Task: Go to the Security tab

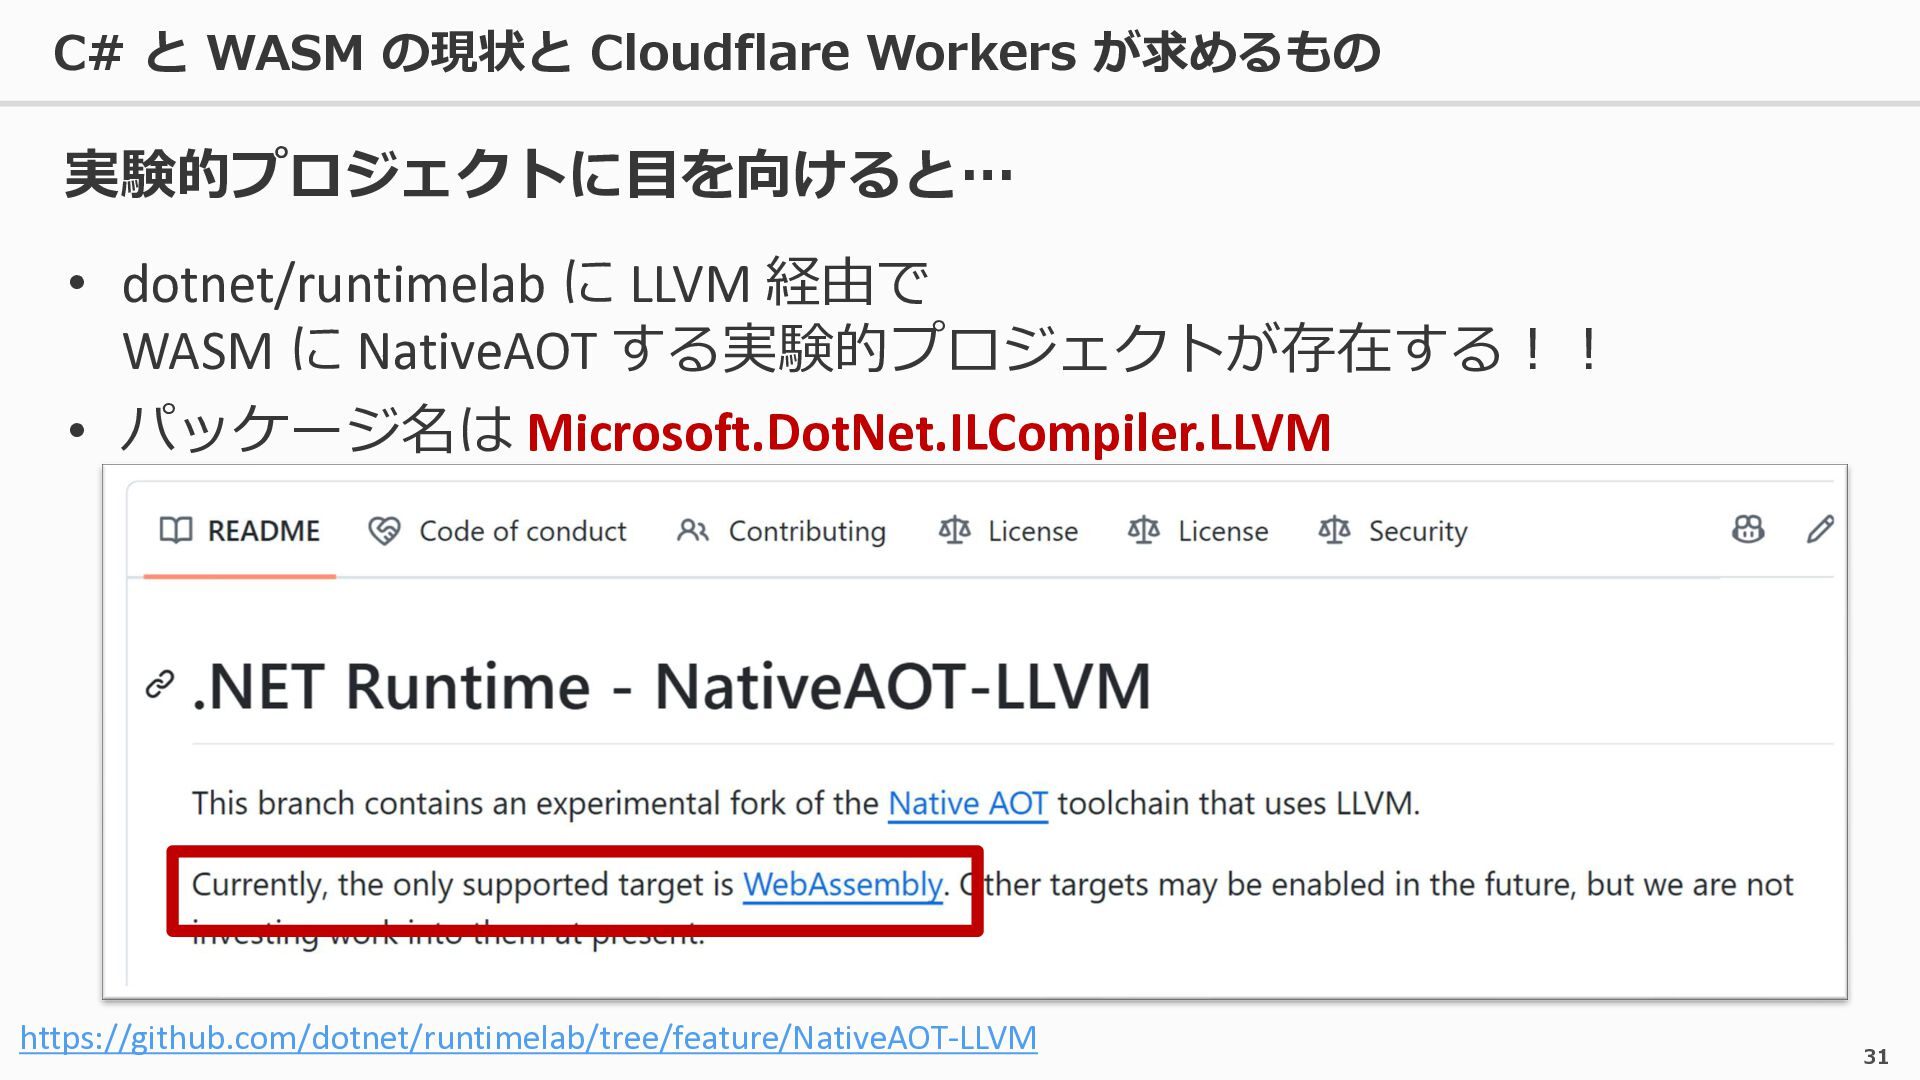Action: [1418, 531]
